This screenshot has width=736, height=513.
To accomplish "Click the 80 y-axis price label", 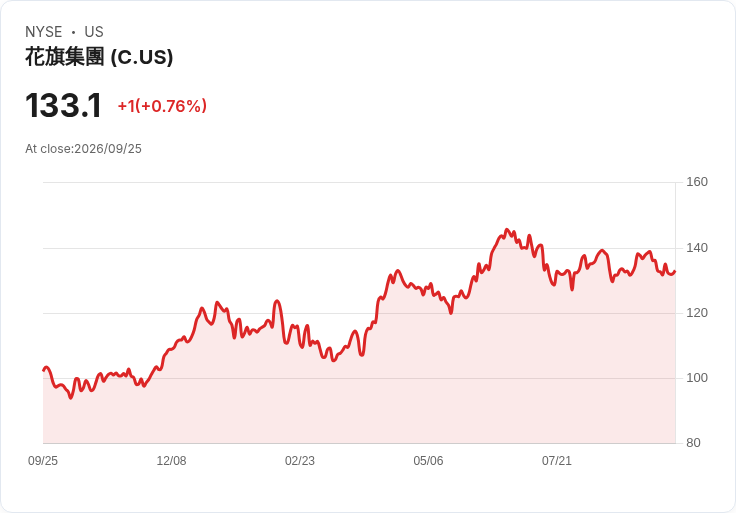I will (693, 443).
